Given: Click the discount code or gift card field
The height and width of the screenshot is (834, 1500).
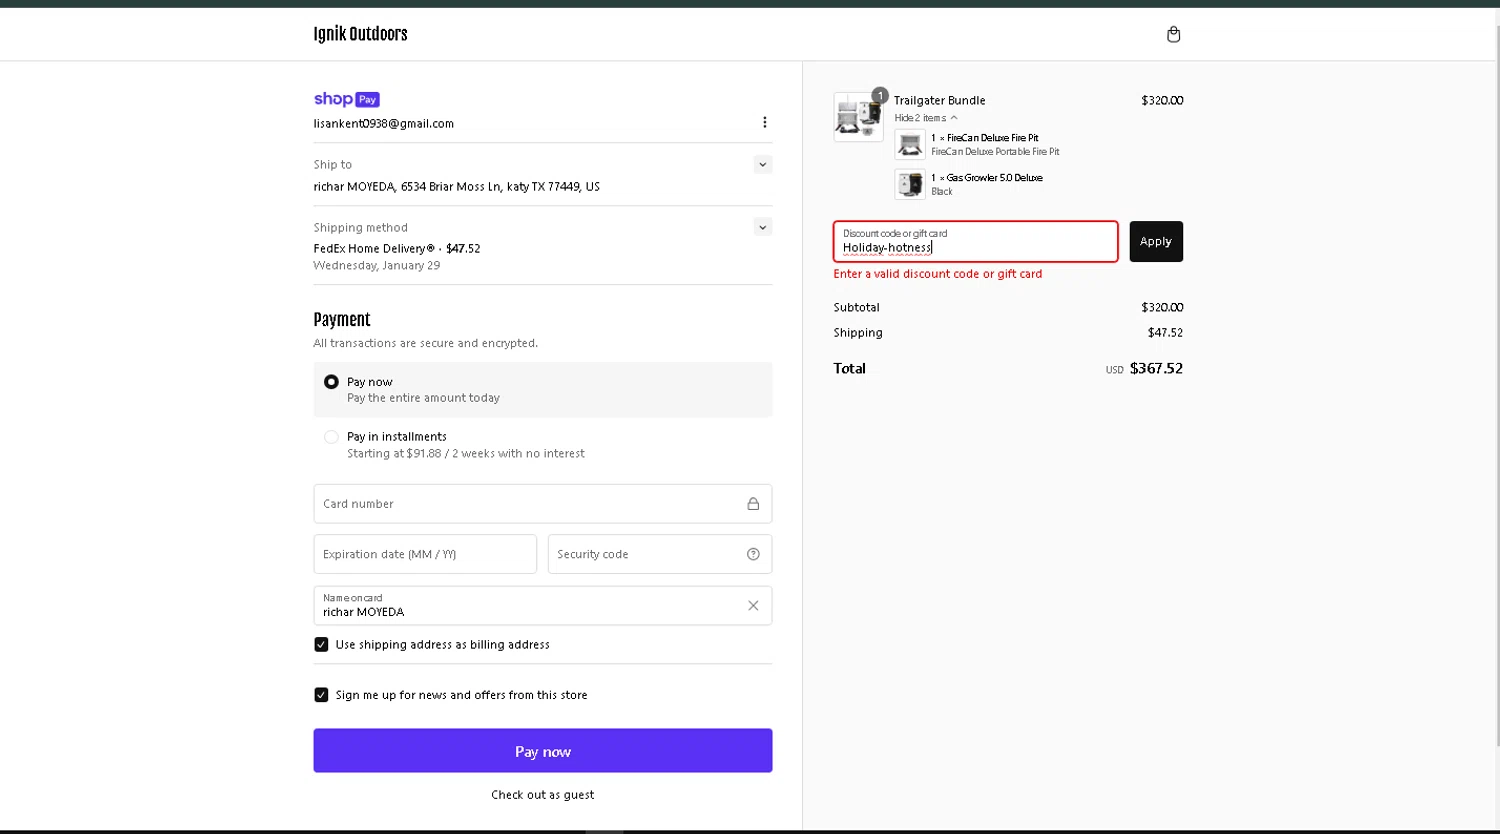Looking at the screenshot, I should point(975,241).
